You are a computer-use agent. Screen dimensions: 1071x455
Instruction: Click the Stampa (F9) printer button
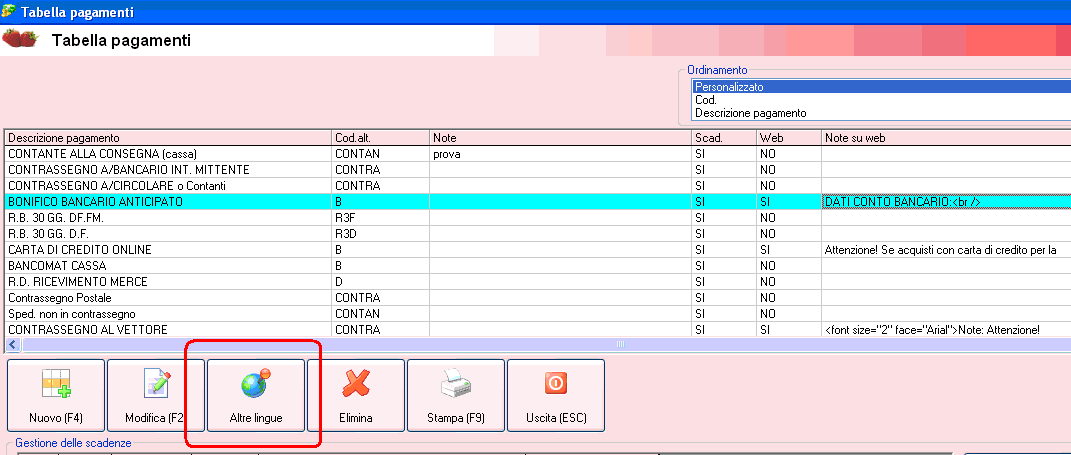click(x=456, y=396)
